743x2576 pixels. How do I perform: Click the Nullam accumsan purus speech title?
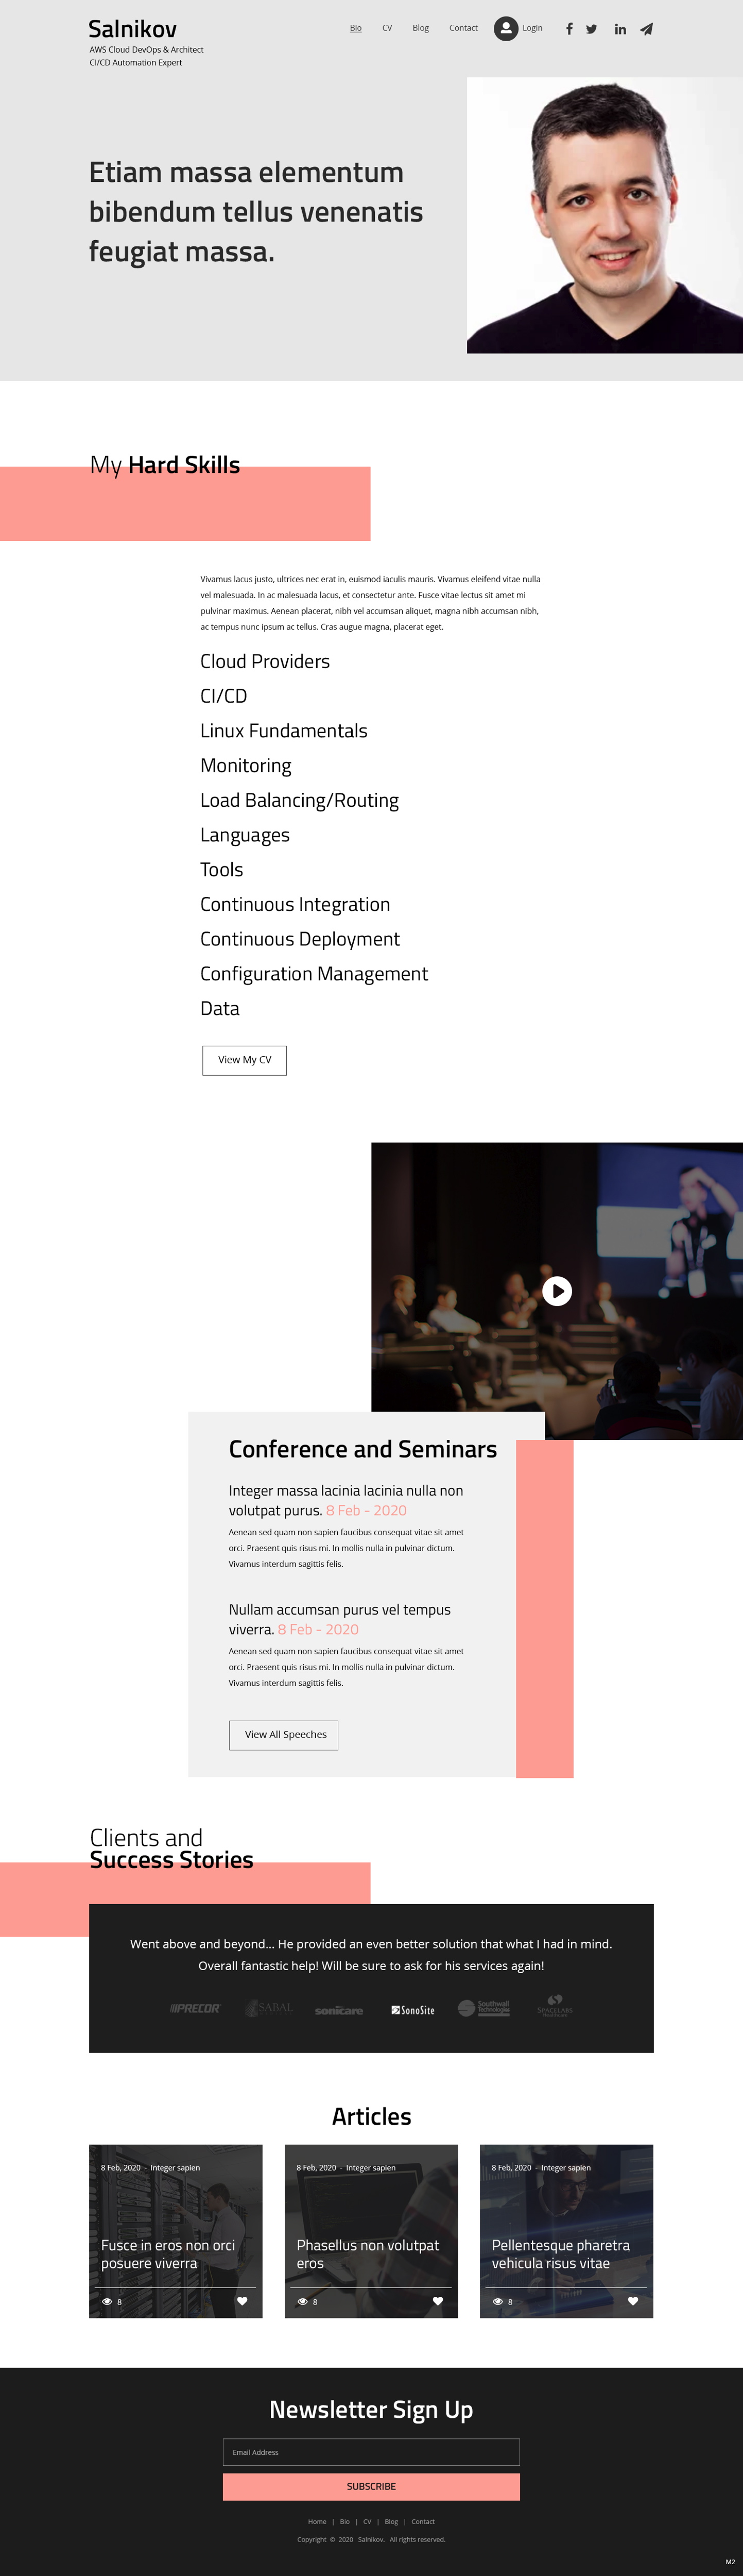point(340,1619)
